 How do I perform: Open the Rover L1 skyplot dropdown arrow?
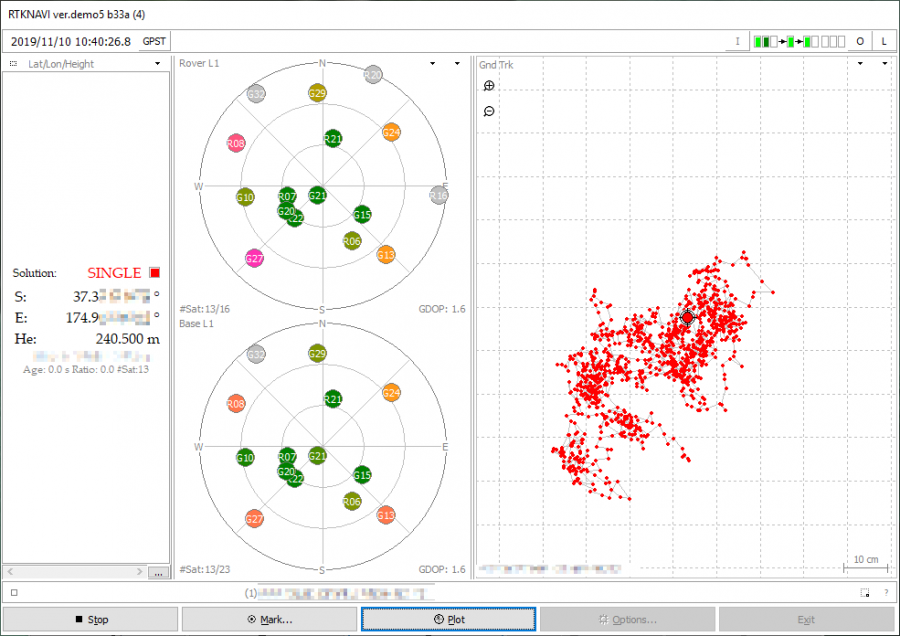coord(432,64)
